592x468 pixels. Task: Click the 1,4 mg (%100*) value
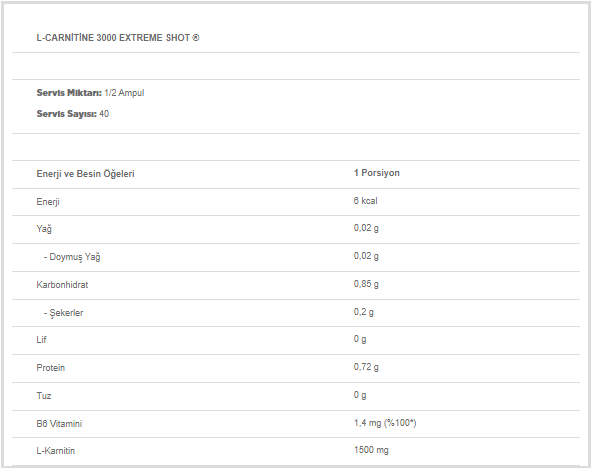tap(385, 423)
